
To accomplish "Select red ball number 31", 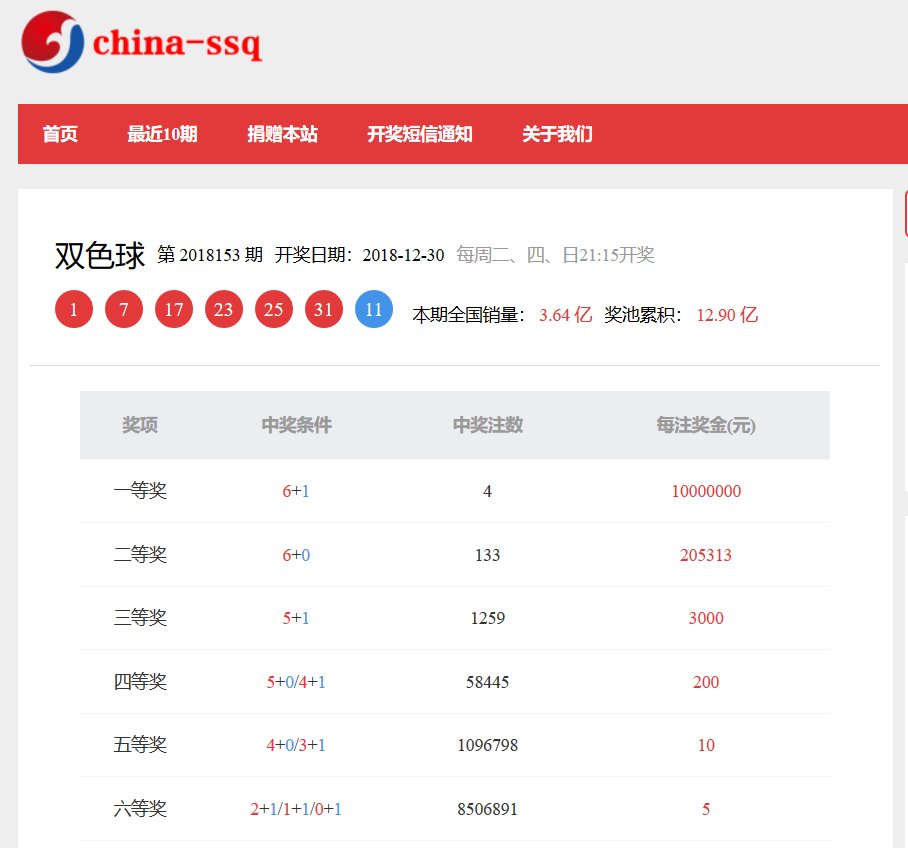I will tap(323, 309).
